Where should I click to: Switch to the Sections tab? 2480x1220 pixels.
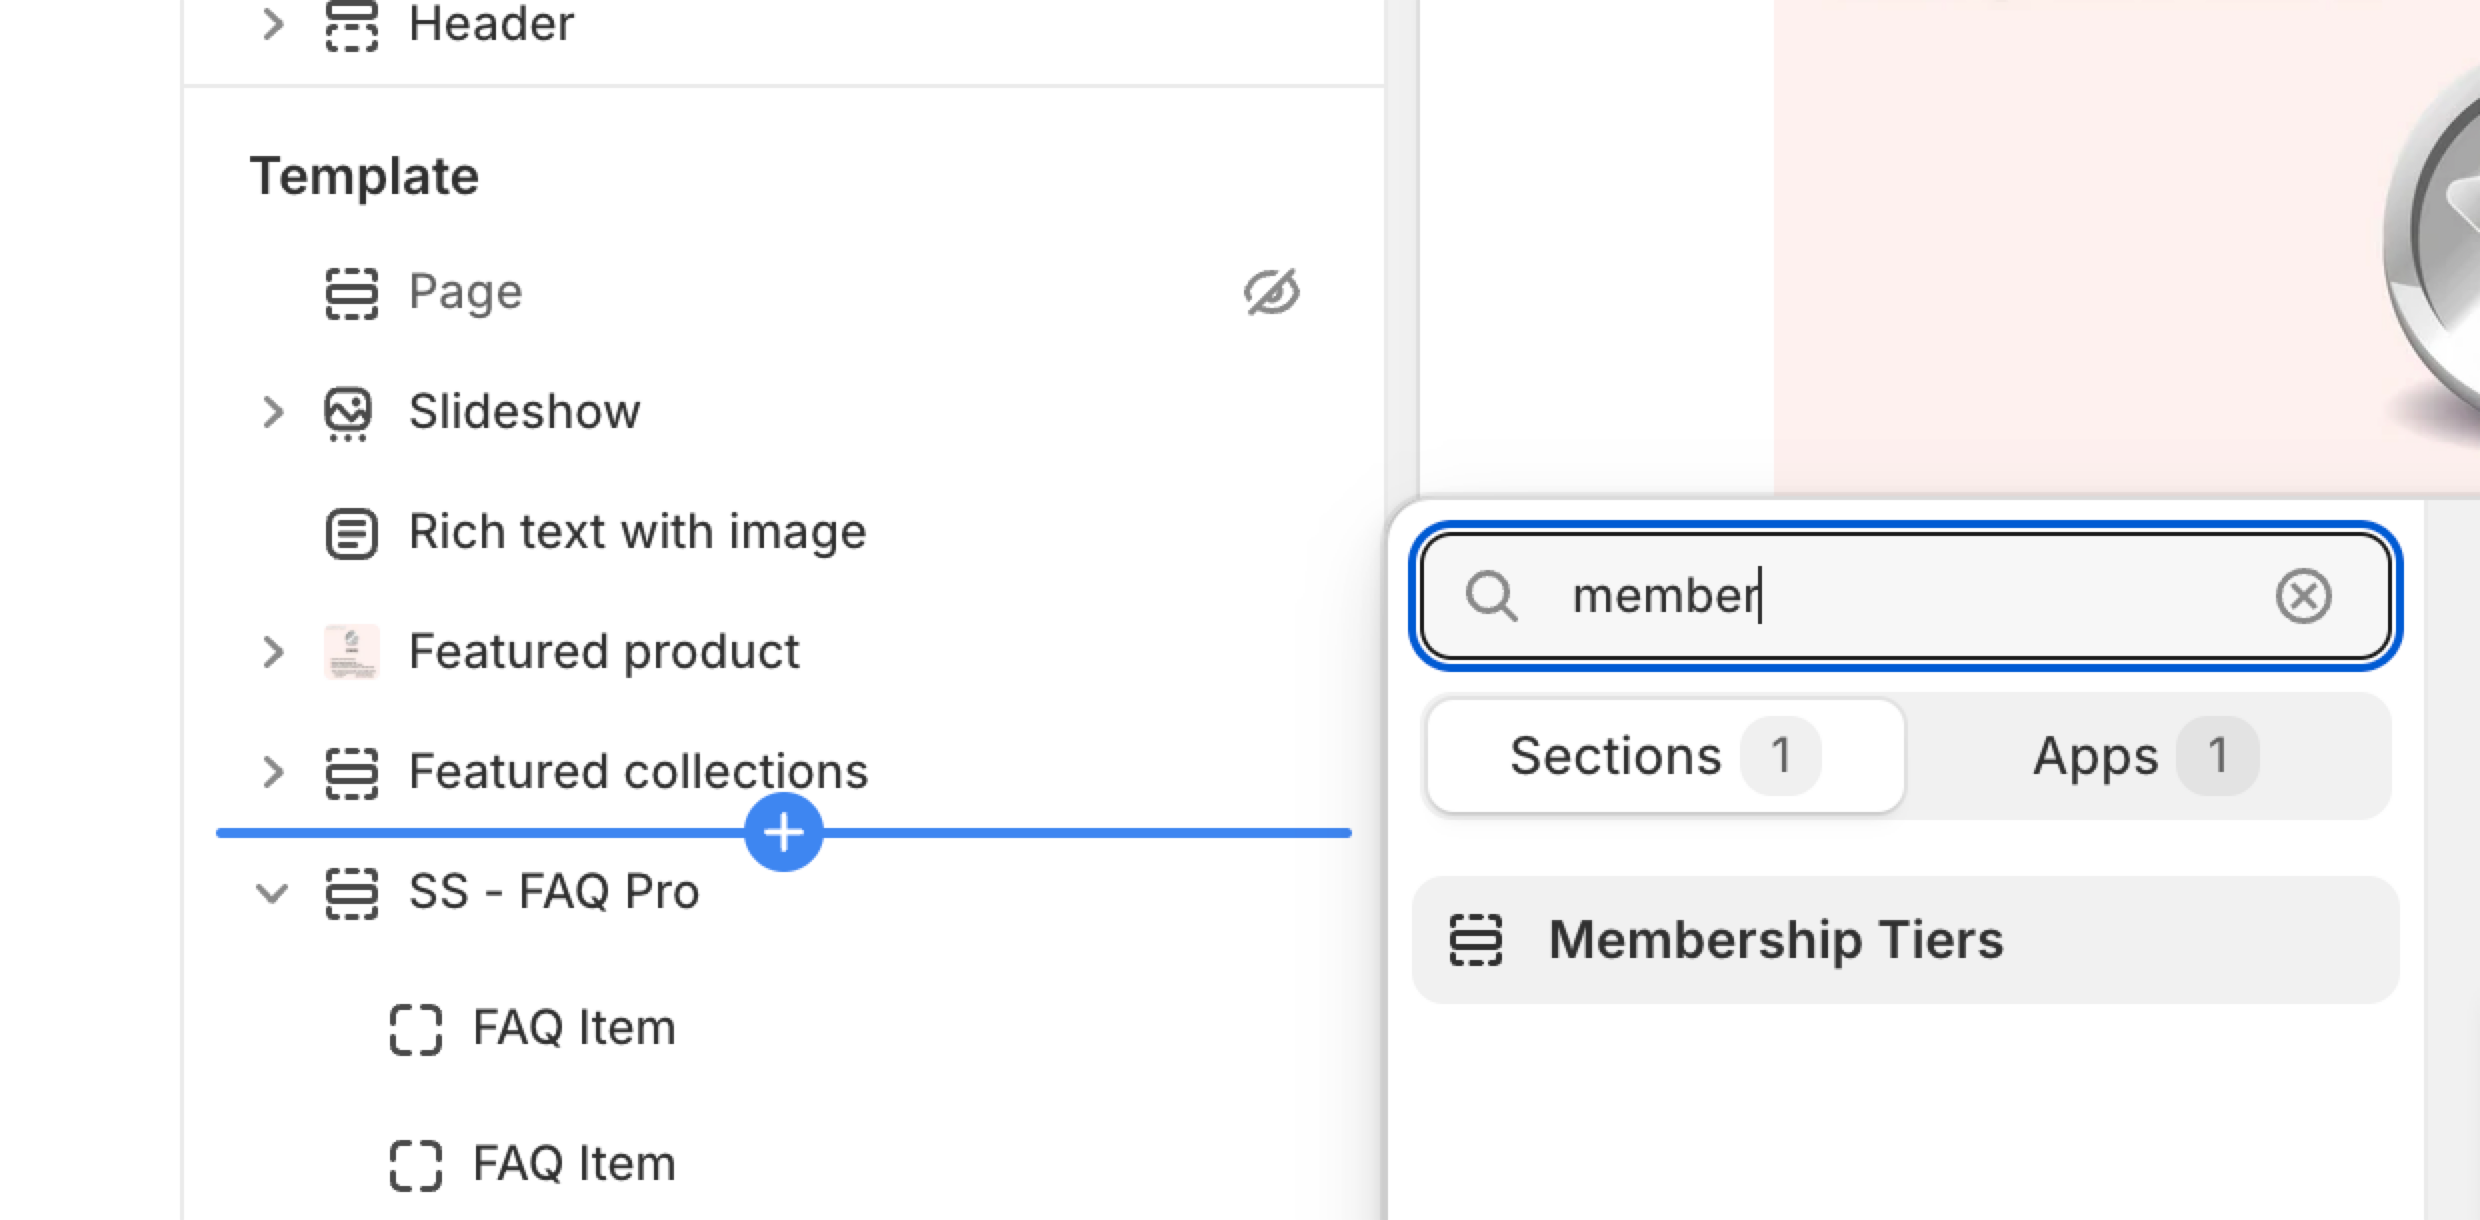[1665, 756]
